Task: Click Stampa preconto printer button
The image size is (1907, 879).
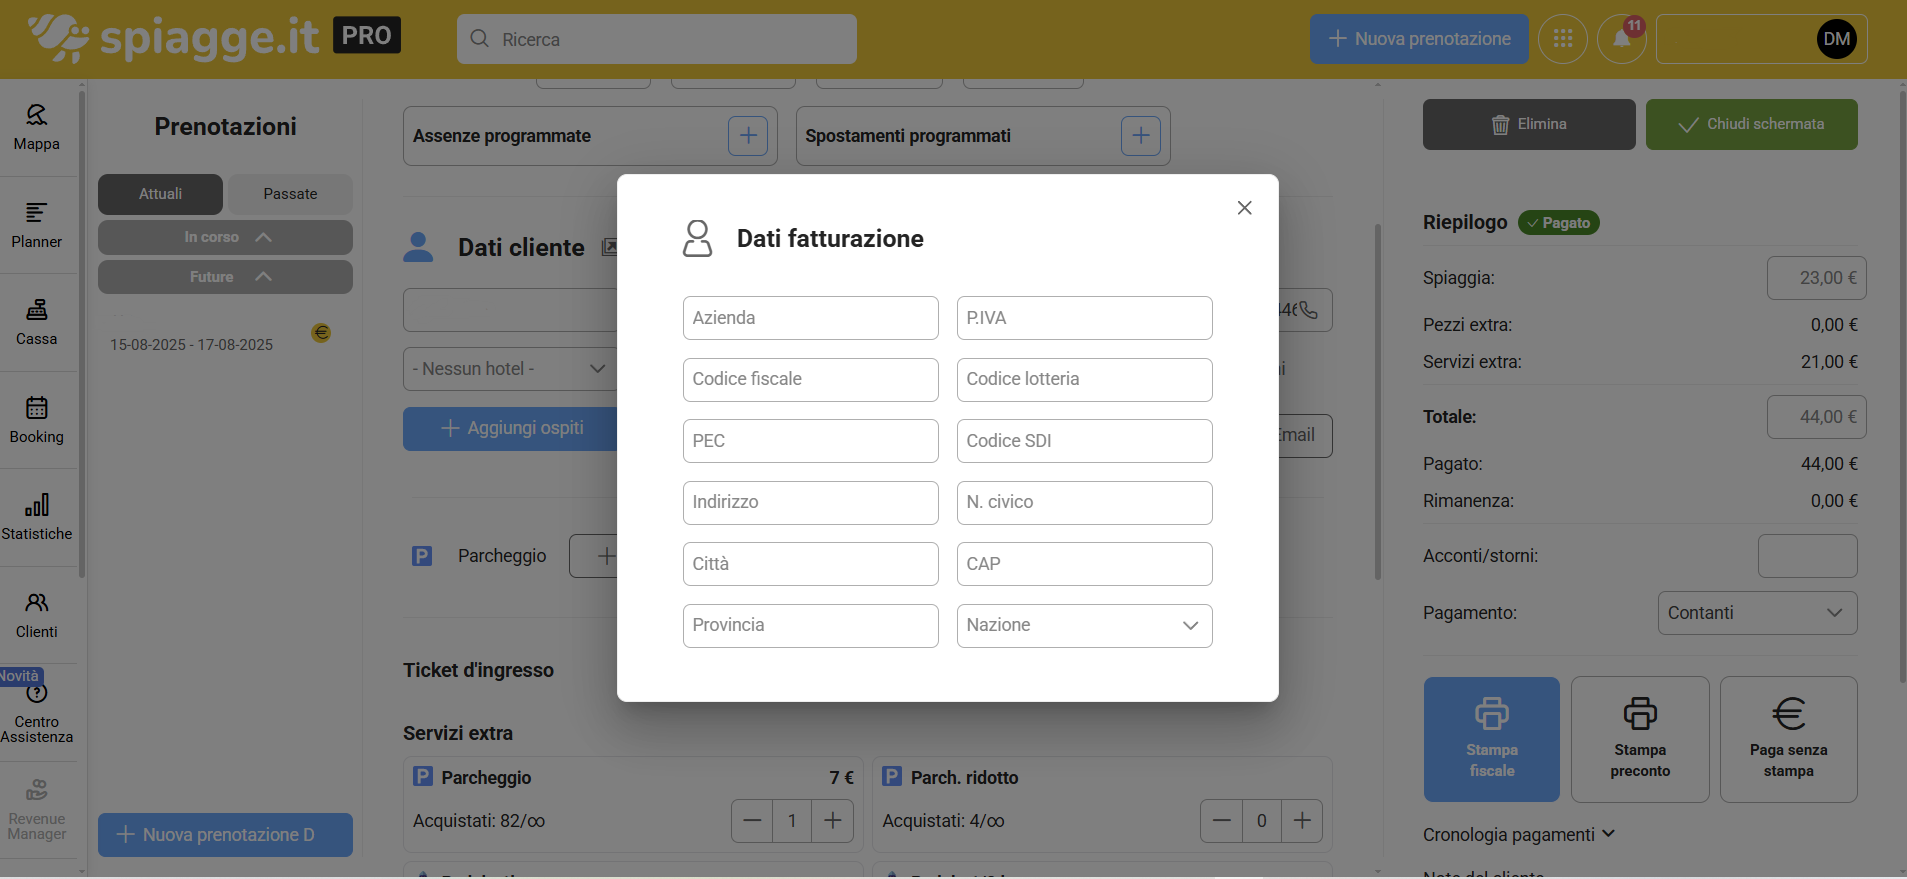Action: point(1640,739)
